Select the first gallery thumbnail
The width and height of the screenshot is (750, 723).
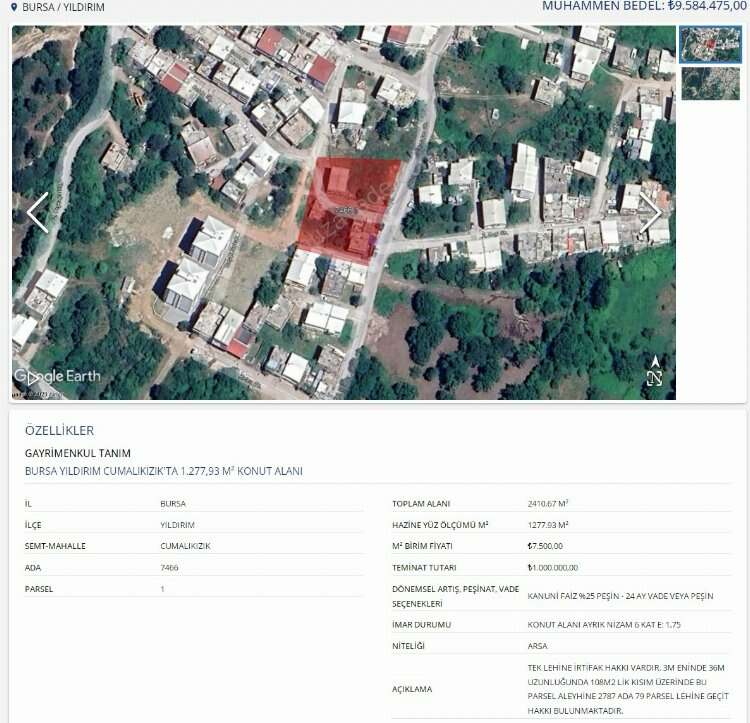click(x=710, y=45)
